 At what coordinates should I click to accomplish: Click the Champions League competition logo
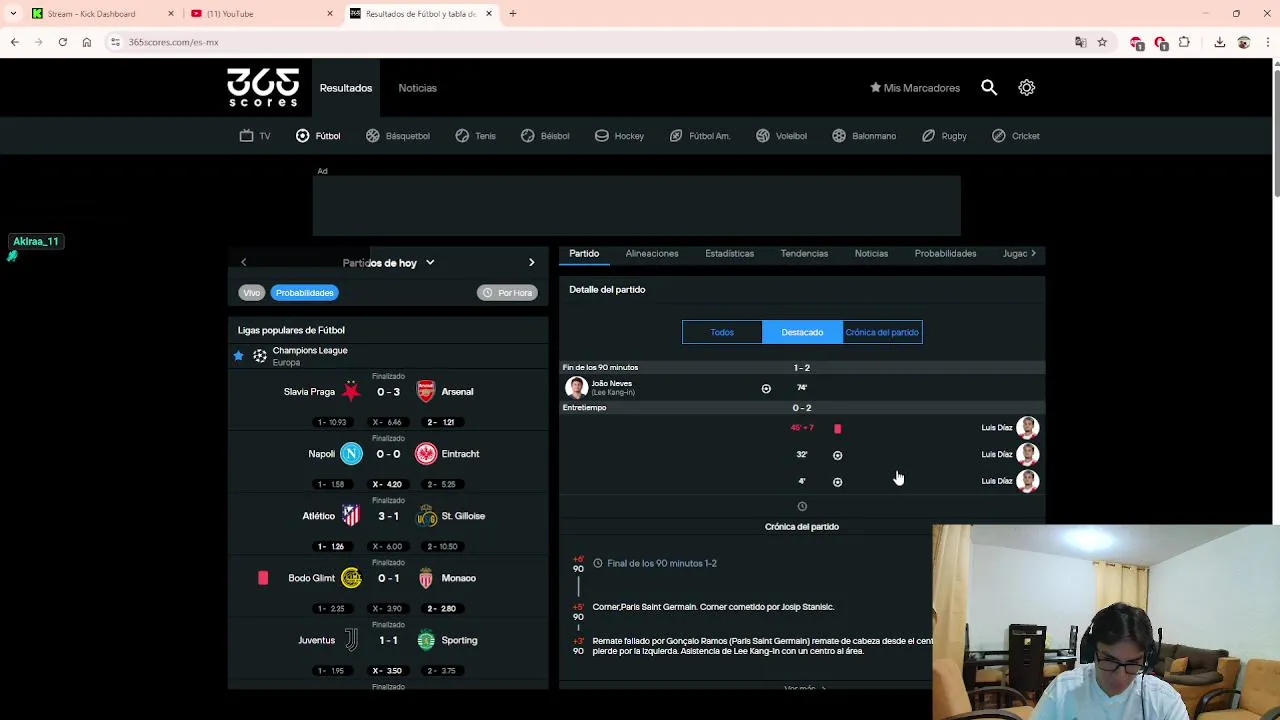point(260,356)
